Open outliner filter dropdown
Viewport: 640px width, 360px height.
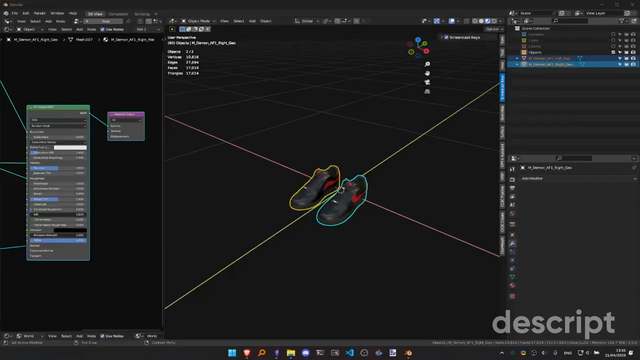coord(623,21)
